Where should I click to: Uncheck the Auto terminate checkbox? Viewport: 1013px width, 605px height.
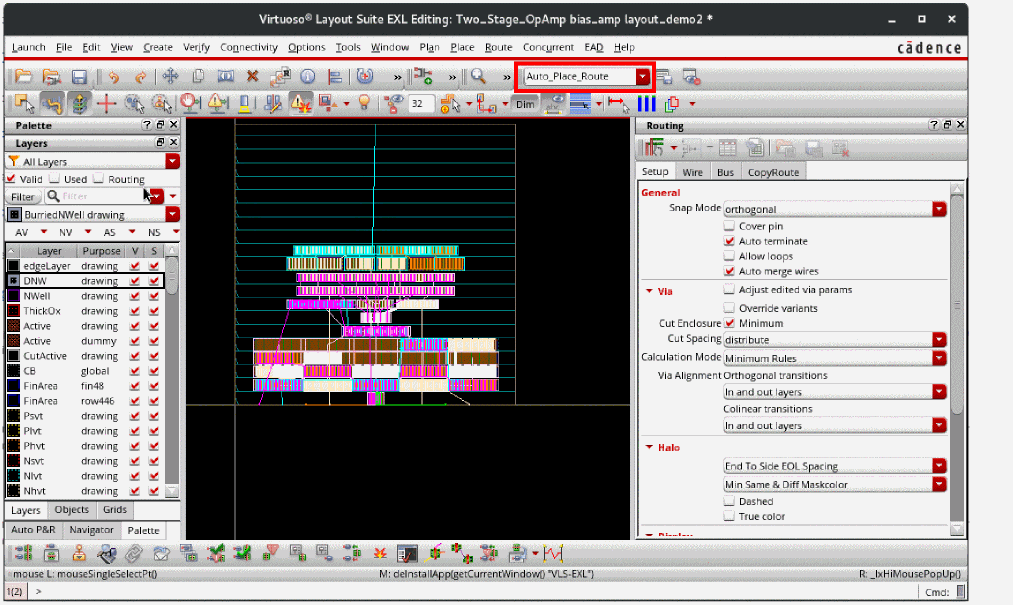click(729, 241)
